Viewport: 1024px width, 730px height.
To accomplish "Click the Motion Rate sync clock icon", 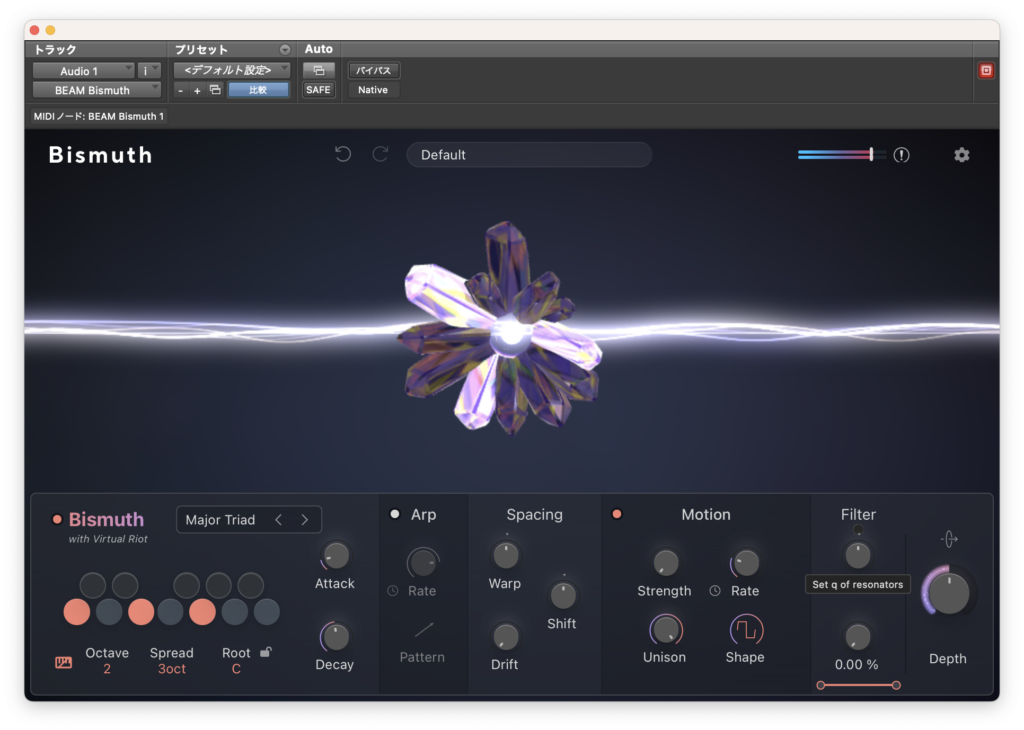I will click(715, 590).
